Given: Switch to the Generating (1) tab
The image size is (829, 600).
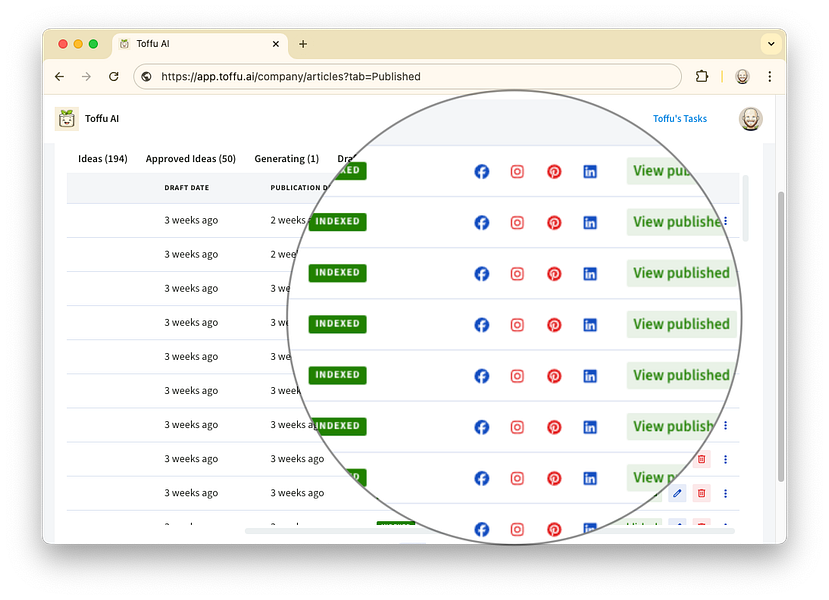Looking at the screenshot, I should click(287, 159).
